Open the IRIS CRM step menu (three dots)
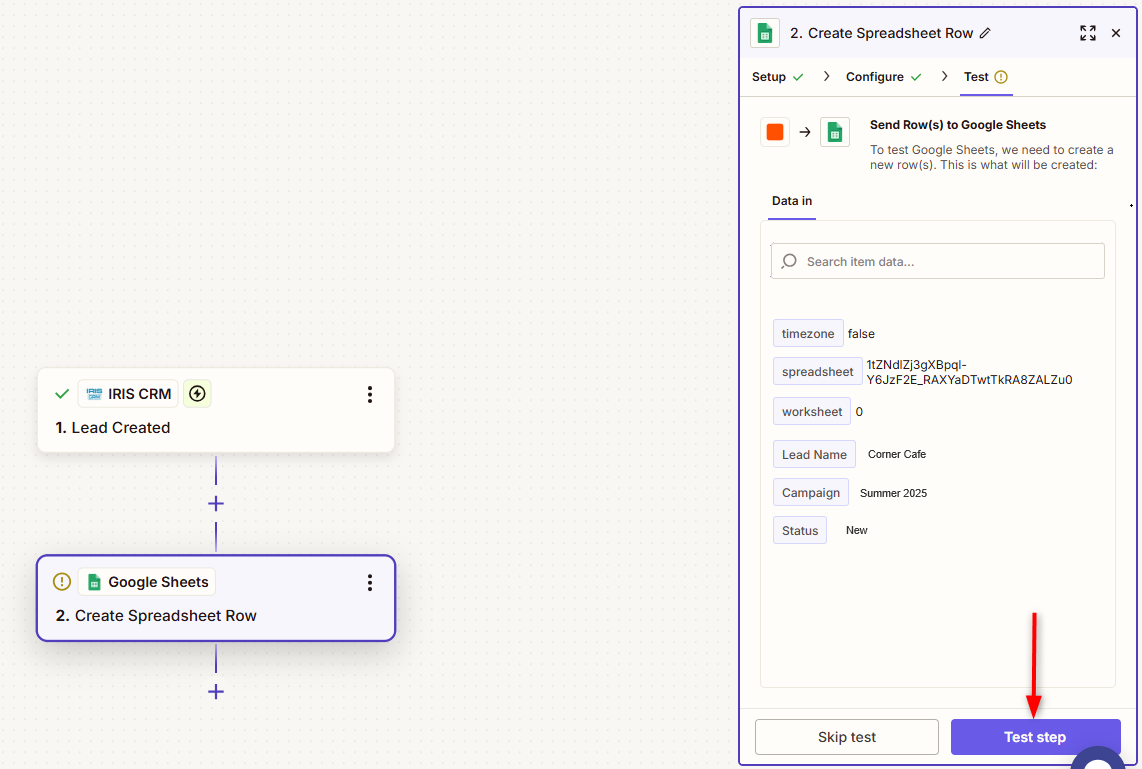The width and height of the screenshot is (1142, 769). tap(370, 394)
